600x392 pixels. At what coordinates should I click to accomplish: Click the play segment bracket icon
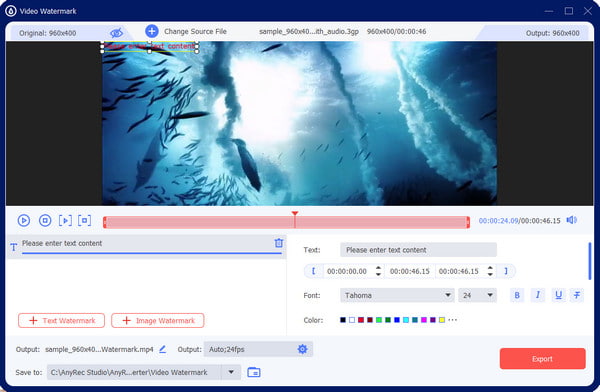(x=65, y=220)
